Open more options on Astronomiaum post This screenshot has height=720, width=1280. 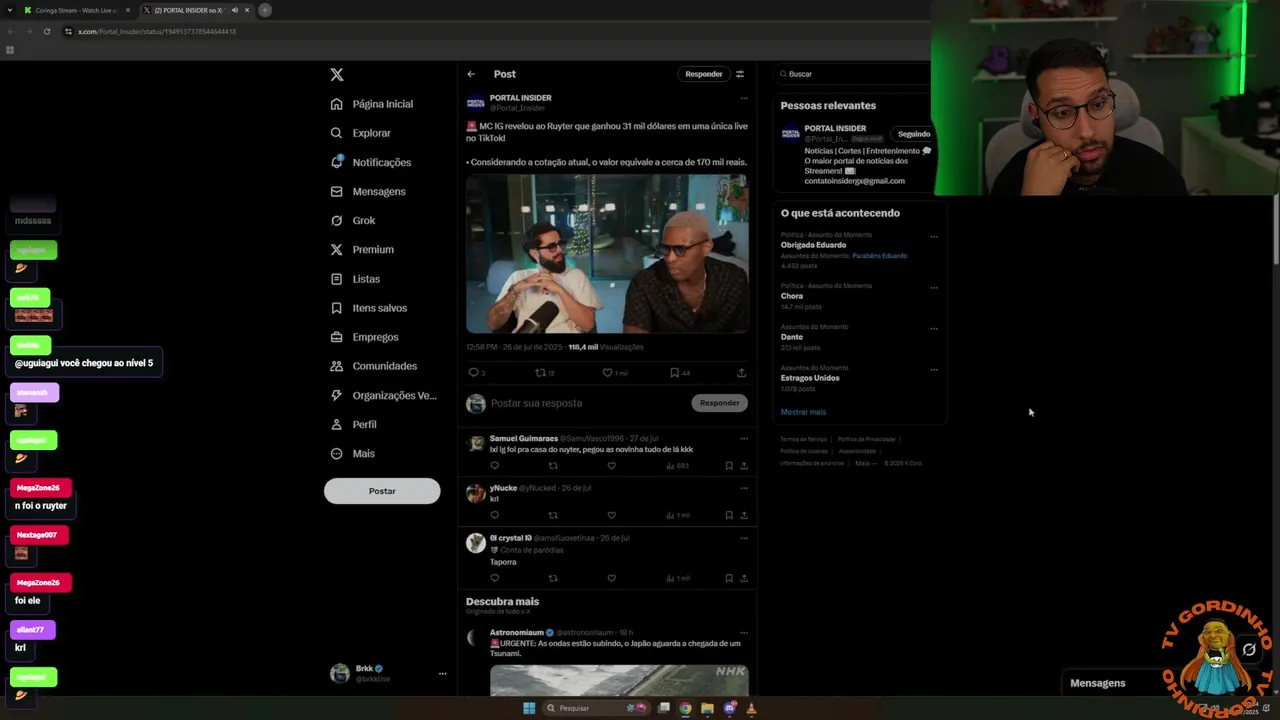[743, 632]
